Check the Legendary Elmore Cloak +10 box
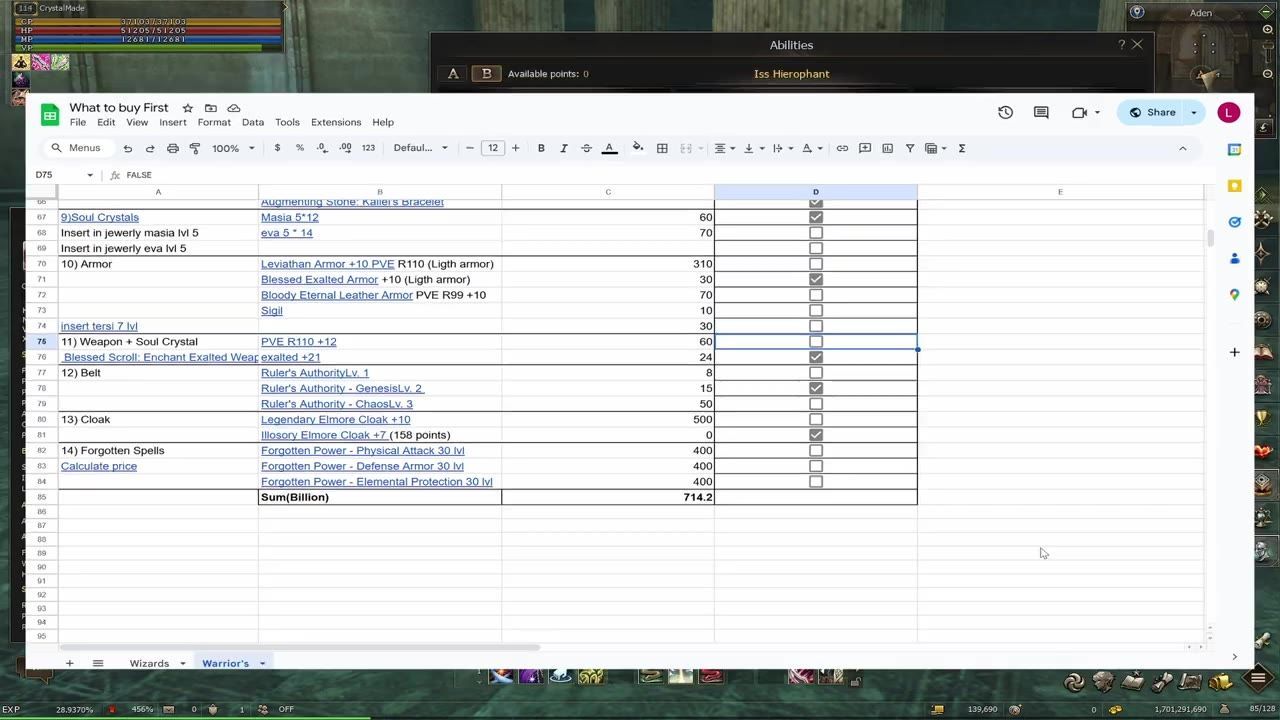 point(816,419)
